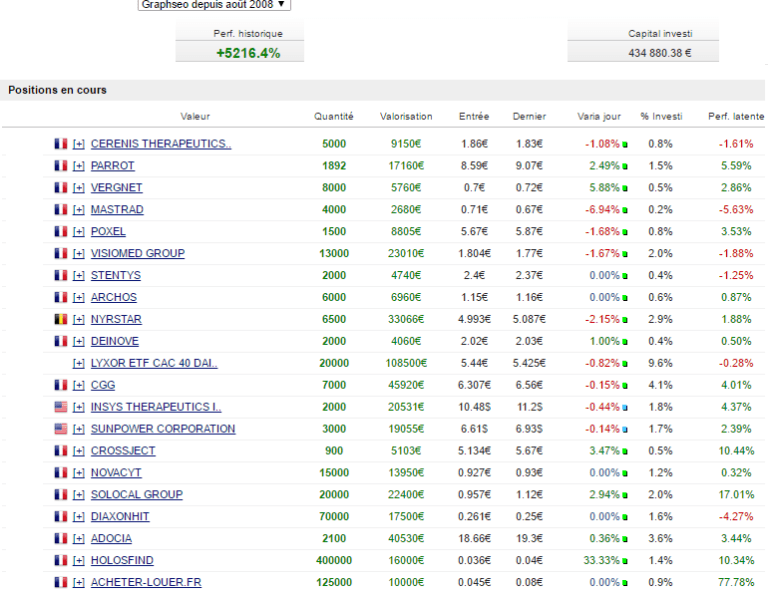Expand the [+] for LYXOR ETF CAC 40

pos(79,363)
